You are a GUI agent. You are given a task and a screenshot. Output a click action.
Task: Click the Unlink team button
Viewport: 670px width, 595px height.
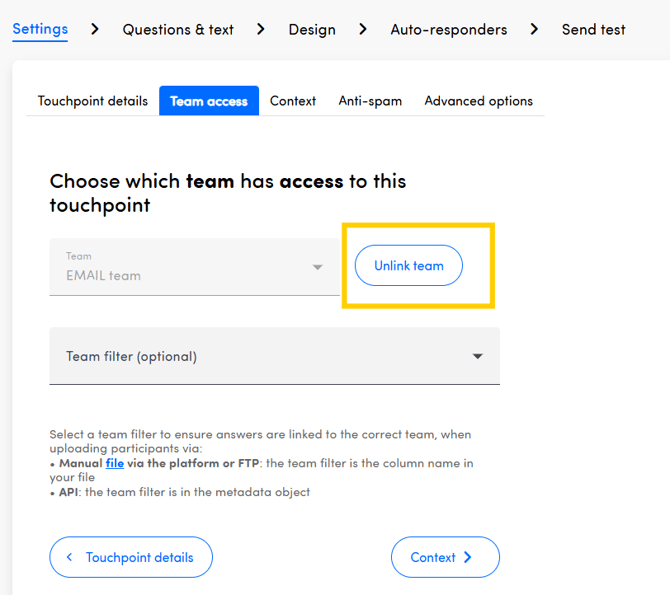coord(408,266)
